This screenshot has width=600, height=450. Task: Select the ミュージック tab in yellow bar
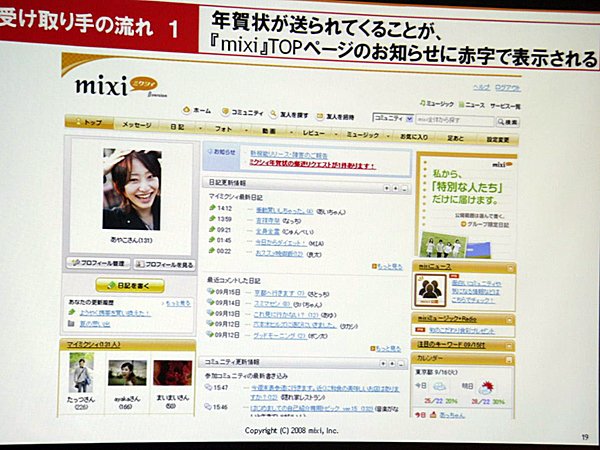click(362, 135)
